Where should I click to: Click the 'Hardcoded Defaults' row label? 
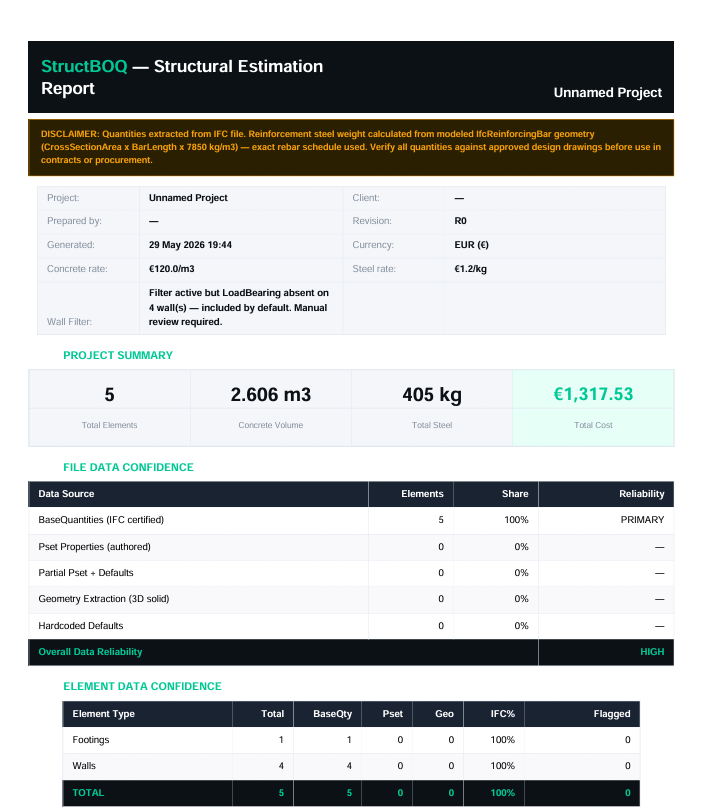pyautogui.click(x=81, y=626)
